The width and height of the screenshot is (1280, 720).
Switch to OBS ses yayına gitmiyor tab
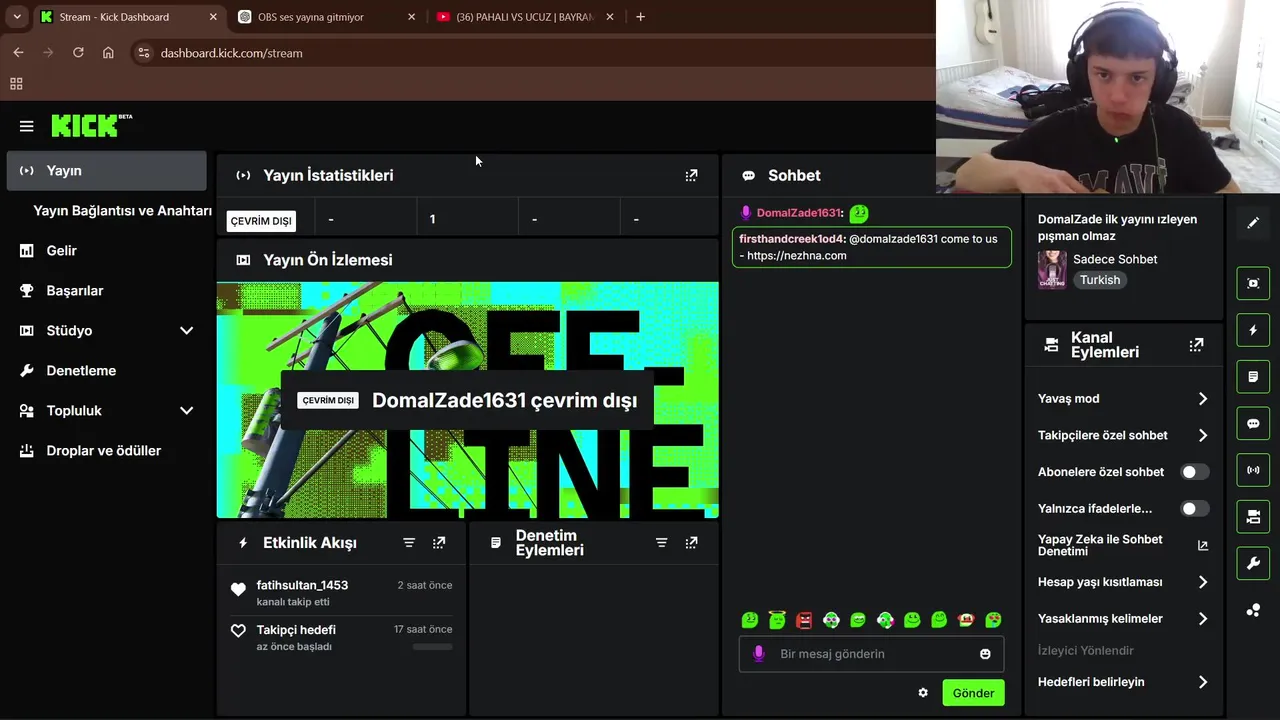pyautogui.click(x=327, y=17)
